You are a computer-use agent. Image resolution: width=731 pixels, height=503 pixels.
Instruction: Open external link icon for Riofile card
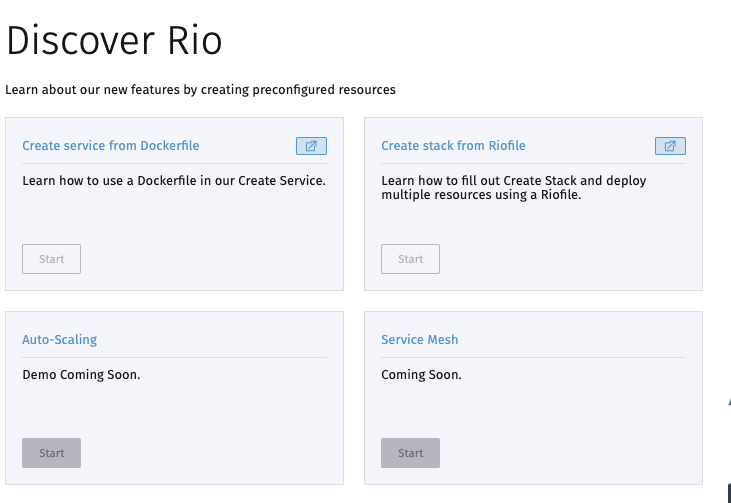point(670,146)
